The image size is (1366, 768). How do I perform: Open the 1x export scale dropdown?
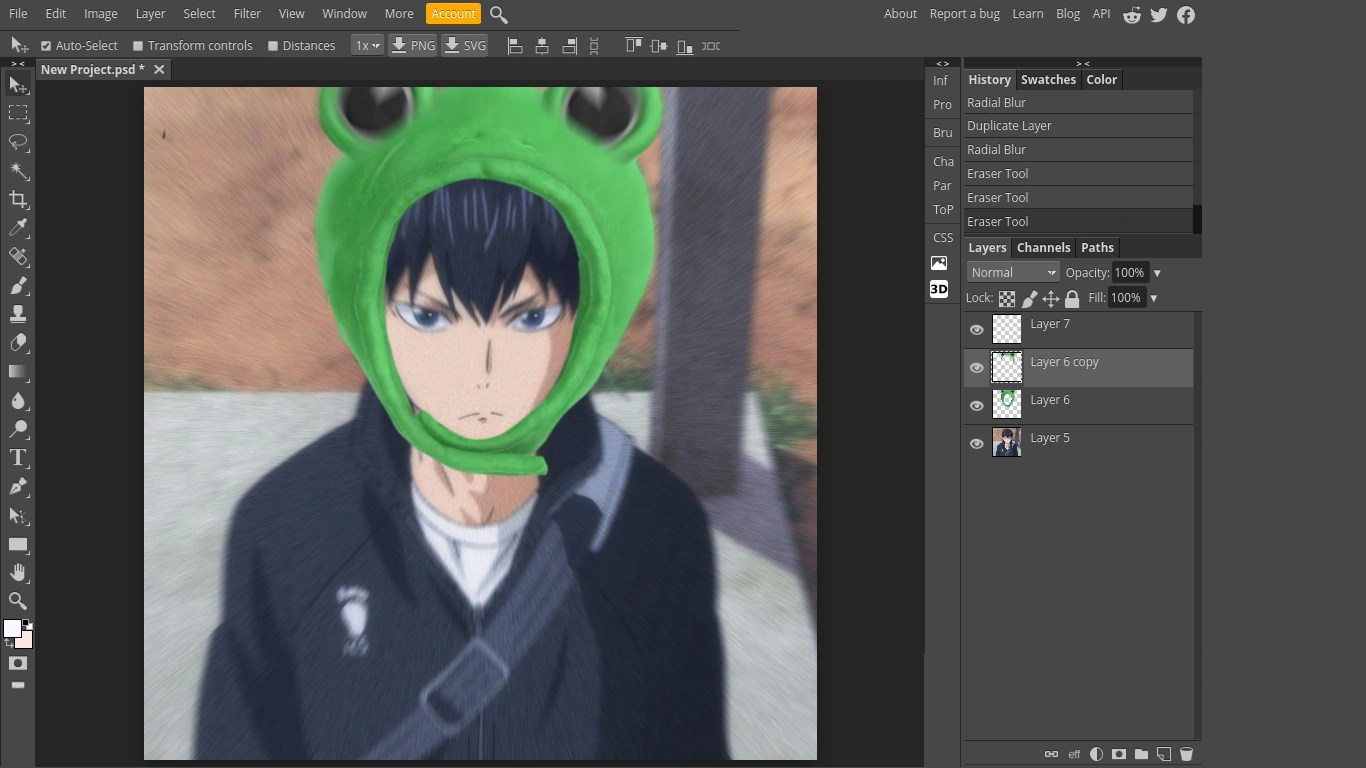tap(368, 46)
